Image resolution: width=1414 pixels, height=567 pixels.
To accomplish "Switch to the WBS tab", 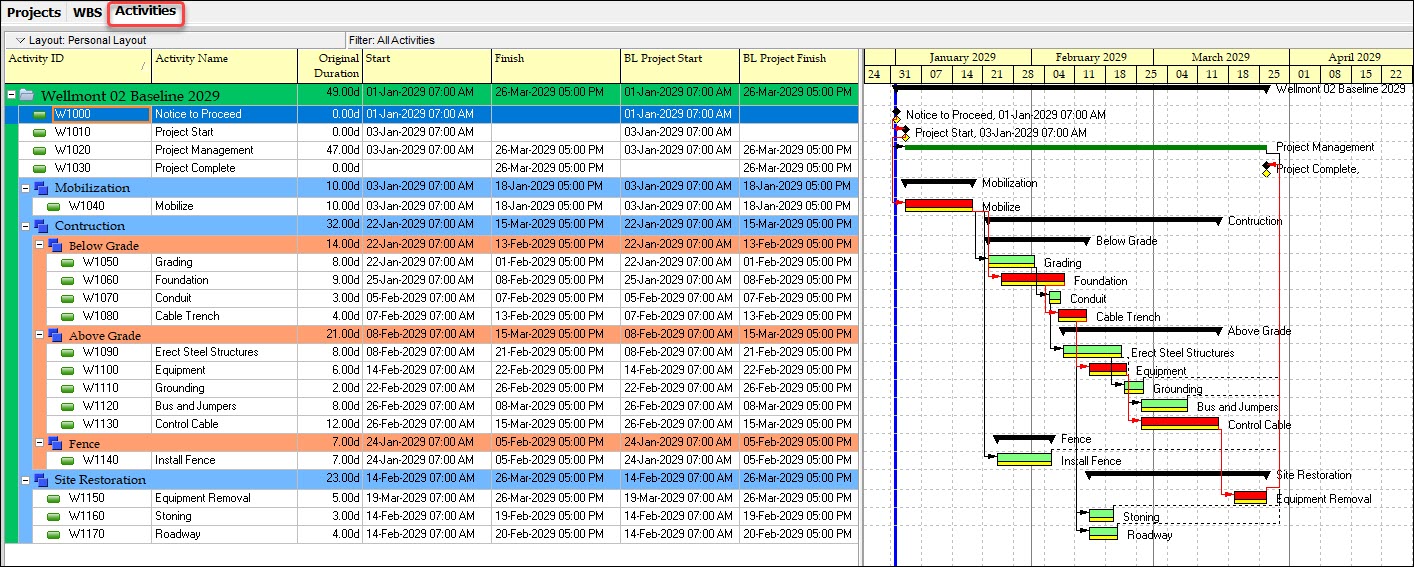I will pyautogui.click(x=87, y=13).
